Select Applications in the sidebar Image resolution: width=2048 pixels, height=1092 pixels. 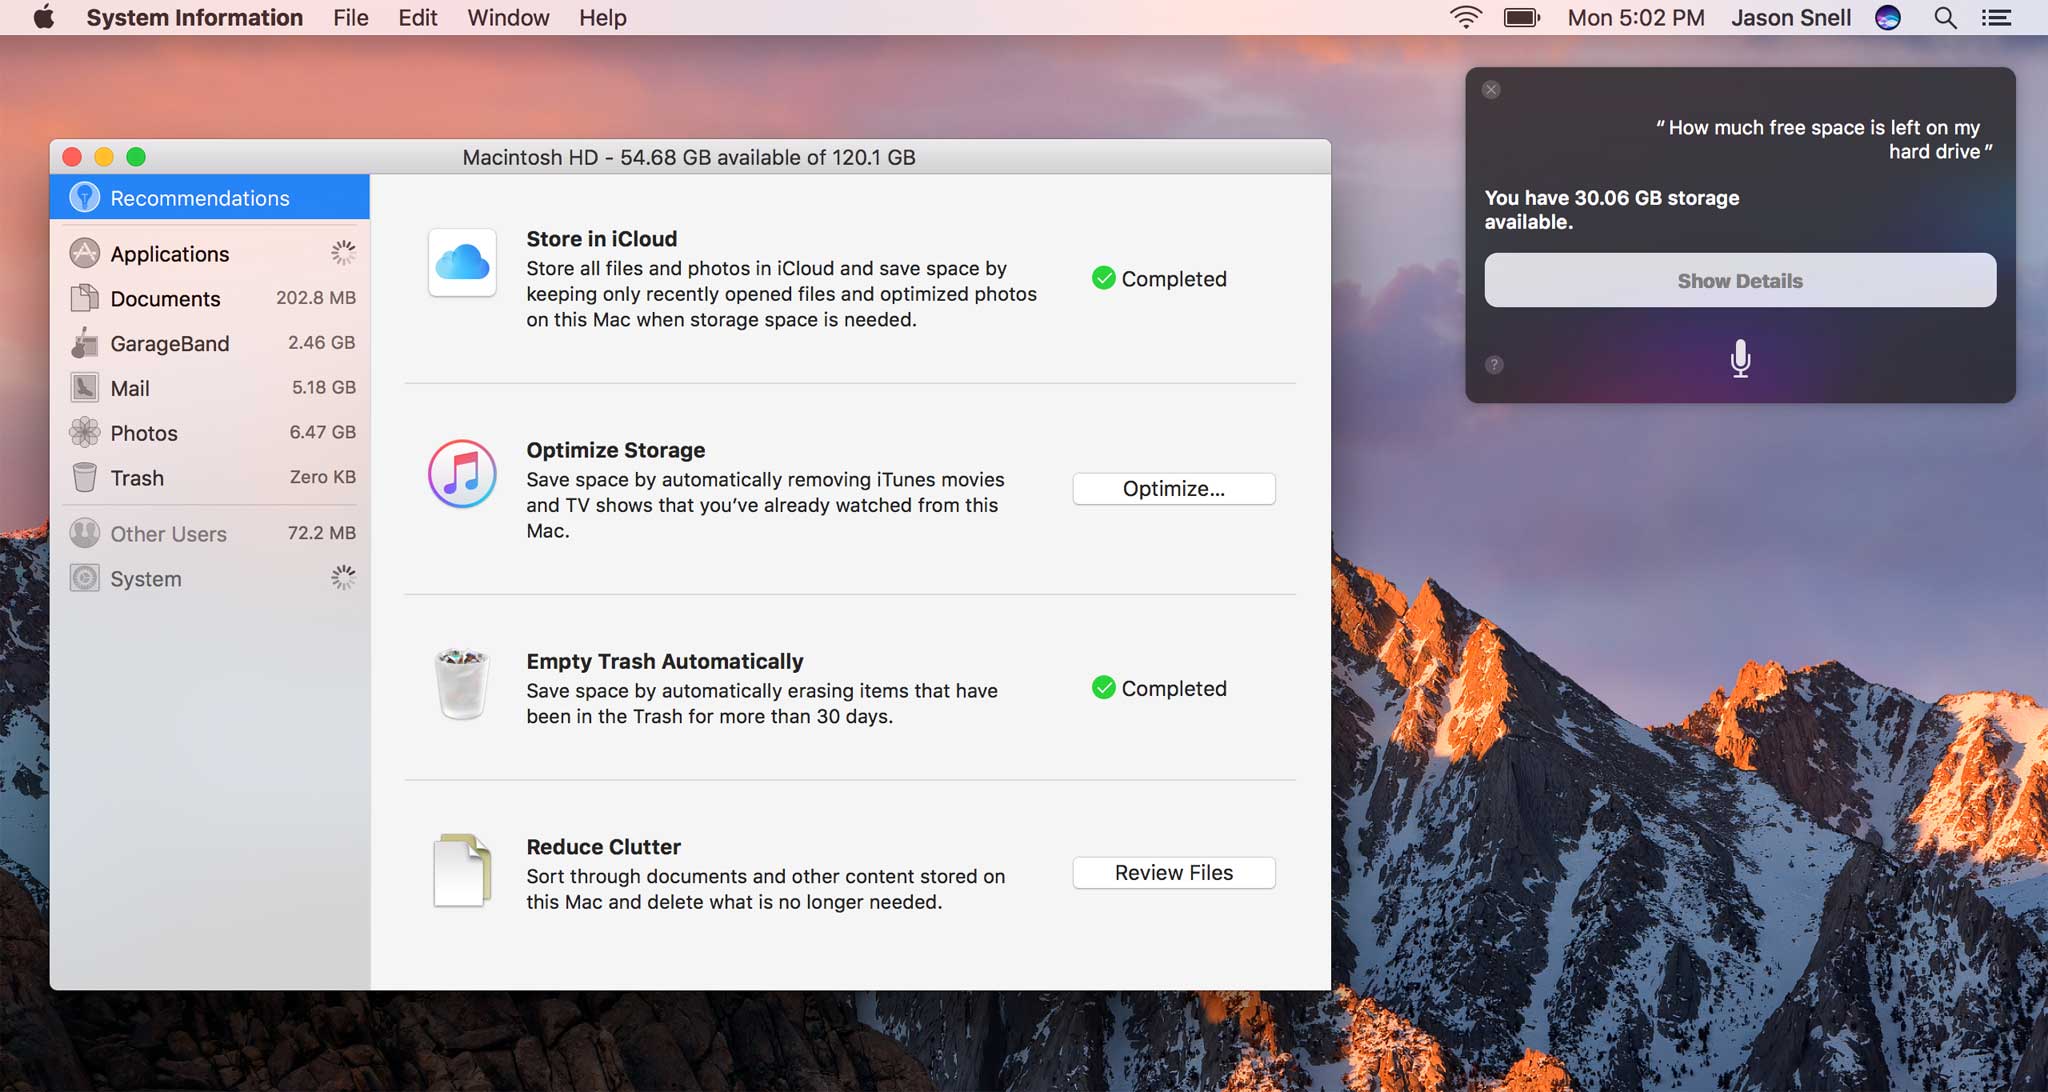pyautogui.click(x=170, y=254)
